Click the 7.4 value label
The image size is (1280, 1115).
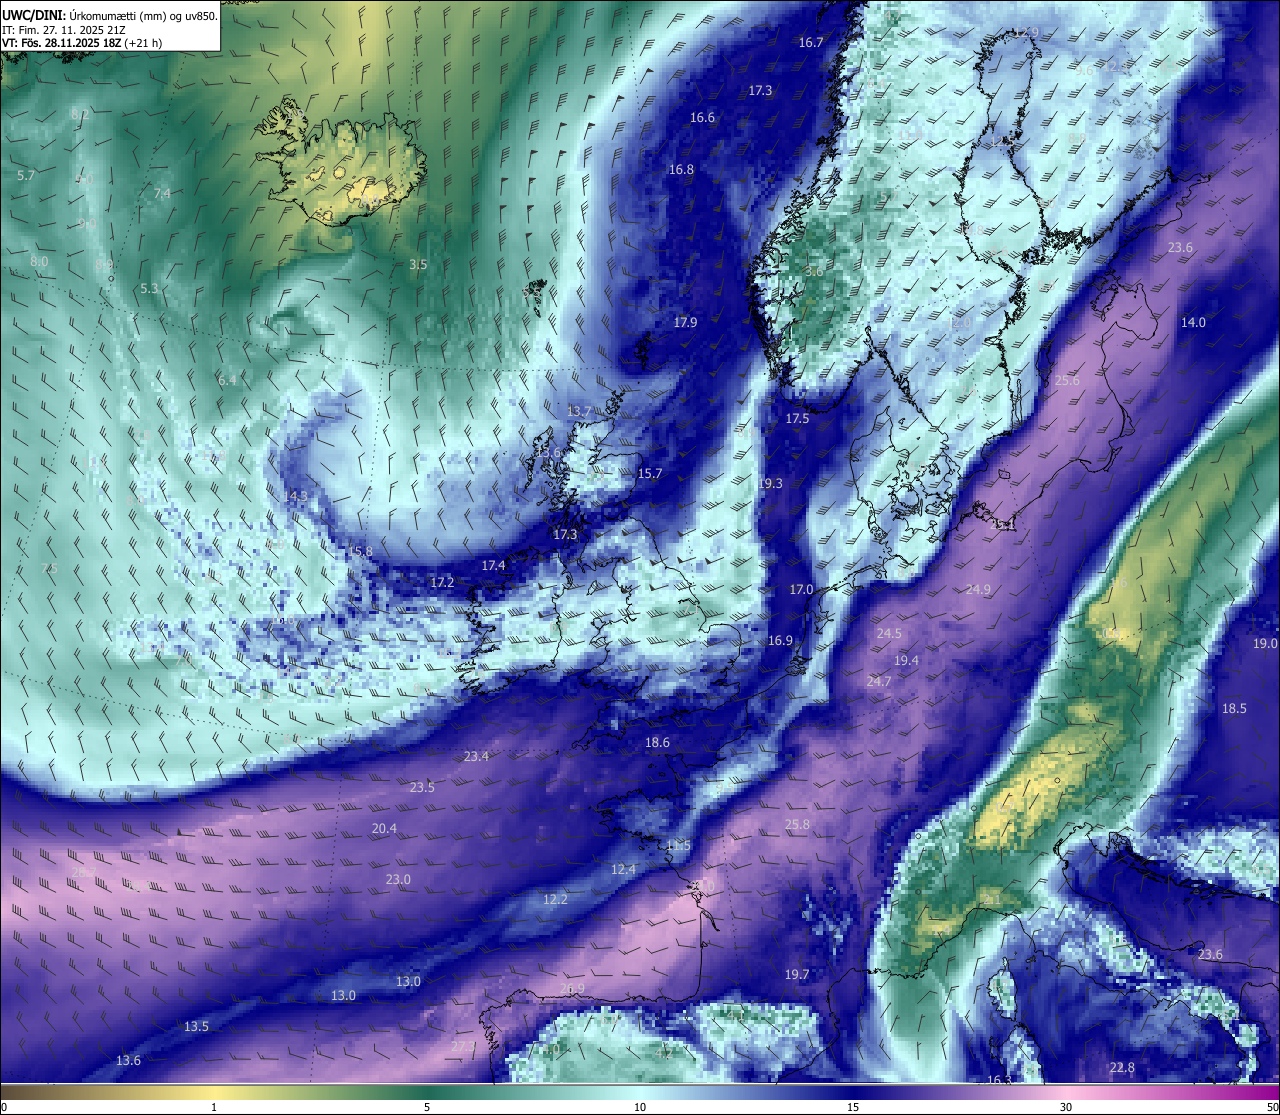[162, 193]
